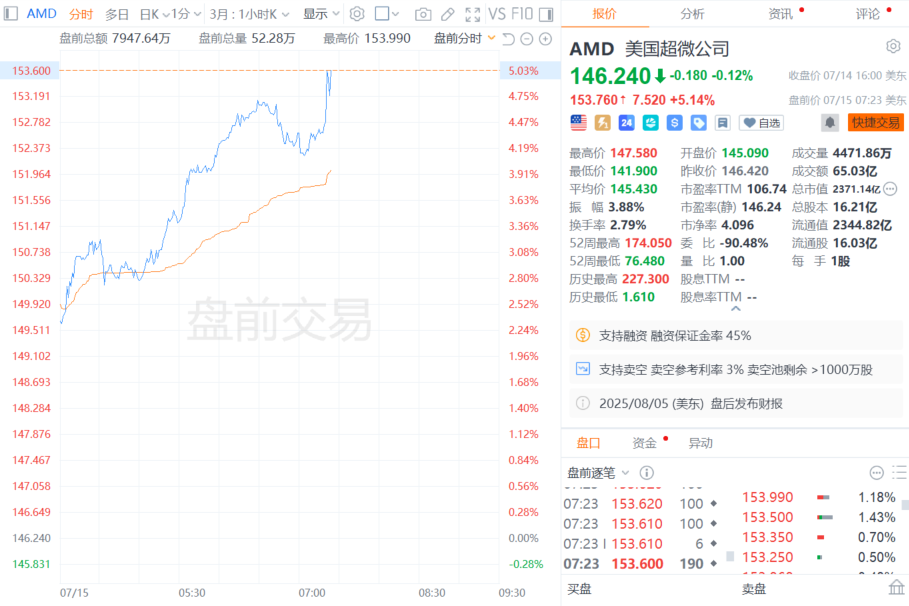Select the 多日 multi-day chart tab
This screenshot has height=606, width=909.
[117, 14]
